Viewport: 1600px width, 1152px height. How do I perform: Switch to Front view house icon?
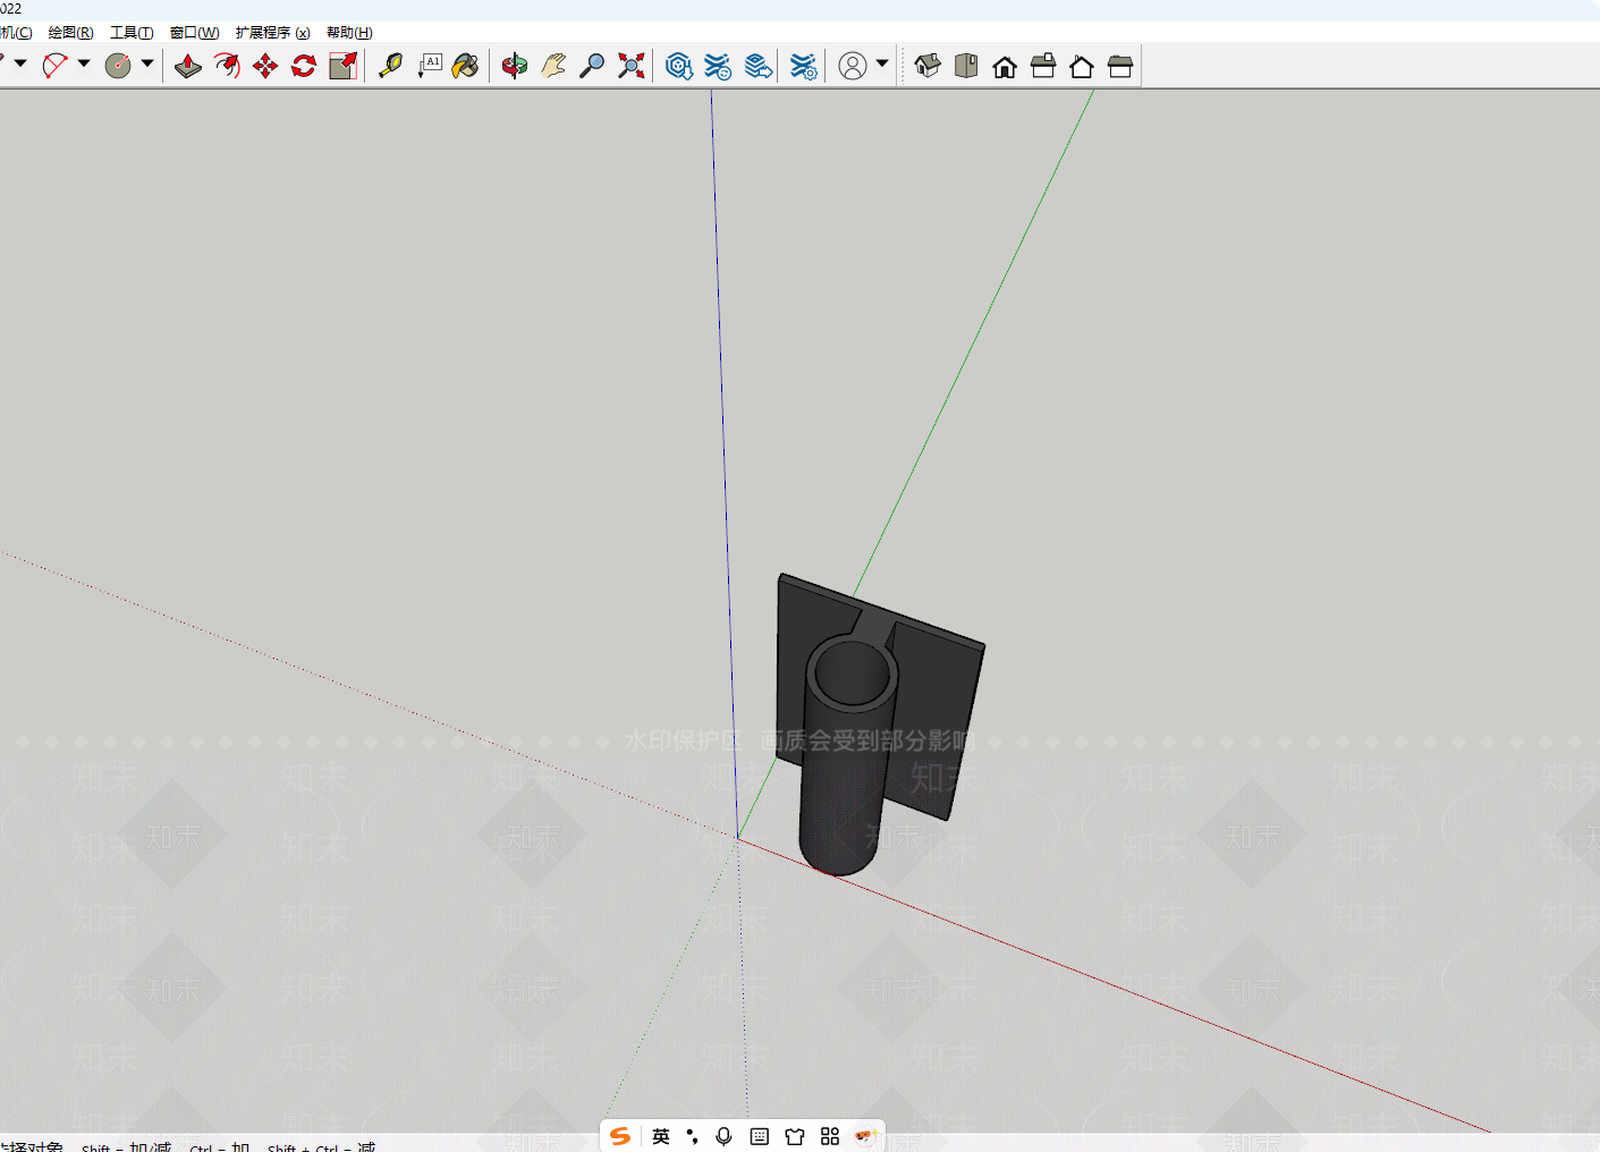click(x=1005, y=67)
